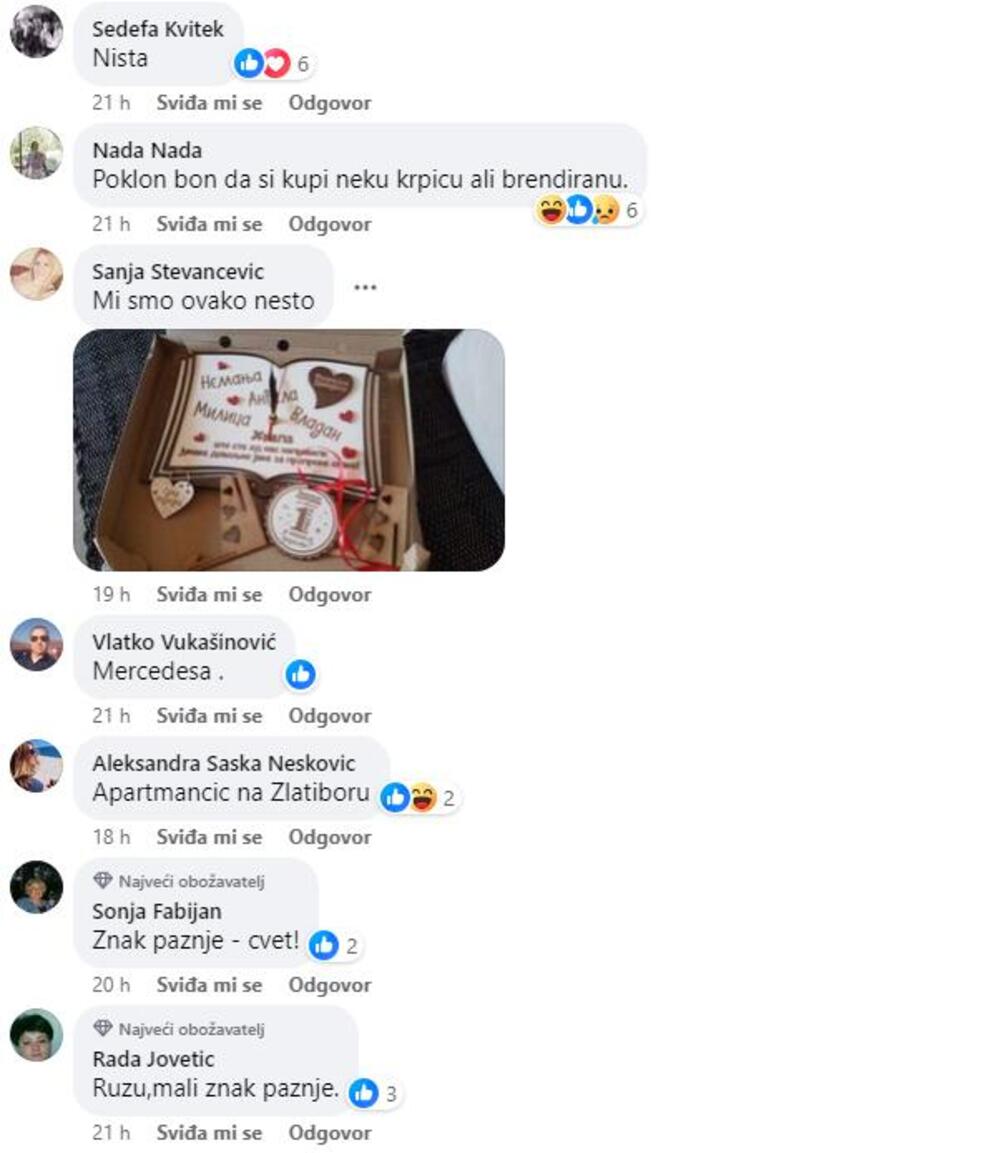Image resolution: width=1000 pixels, height=1153 pixels.
Task: Open Sedefa Kvitek's profile picture
Action: pos(36,31)
